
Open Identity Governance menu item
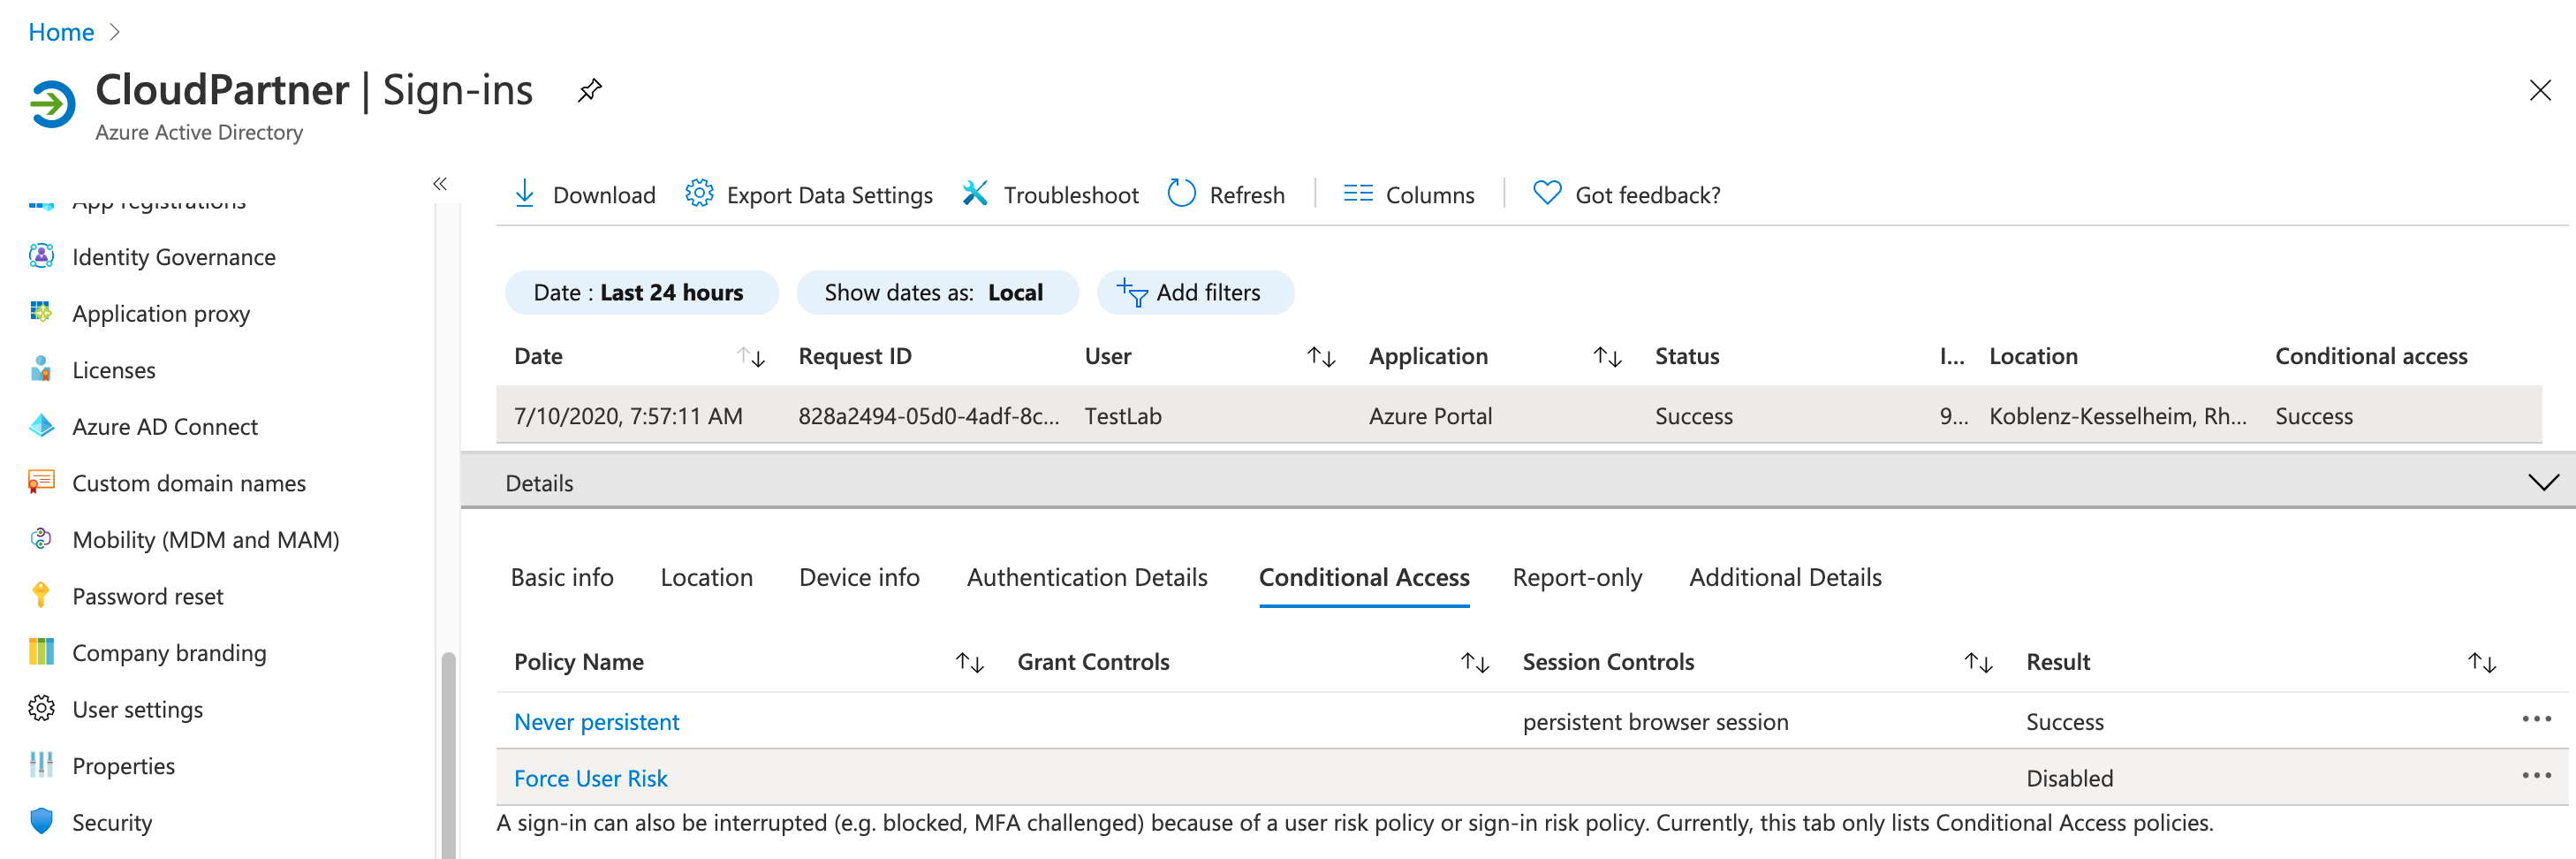(x=174, y=257)
